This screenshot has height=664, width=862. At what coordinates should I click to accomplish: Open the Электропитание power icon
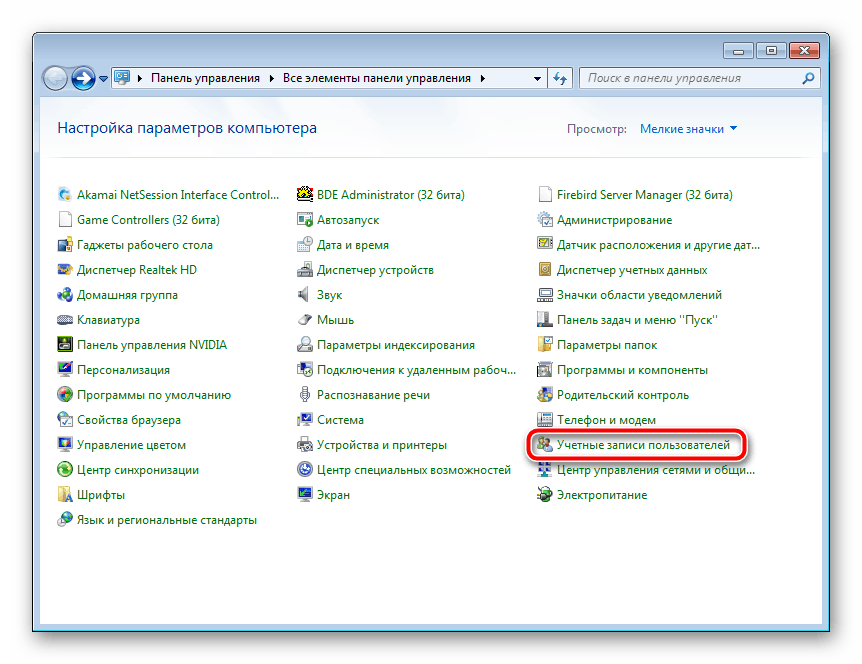pyautogui.click(x=545, y=495)
